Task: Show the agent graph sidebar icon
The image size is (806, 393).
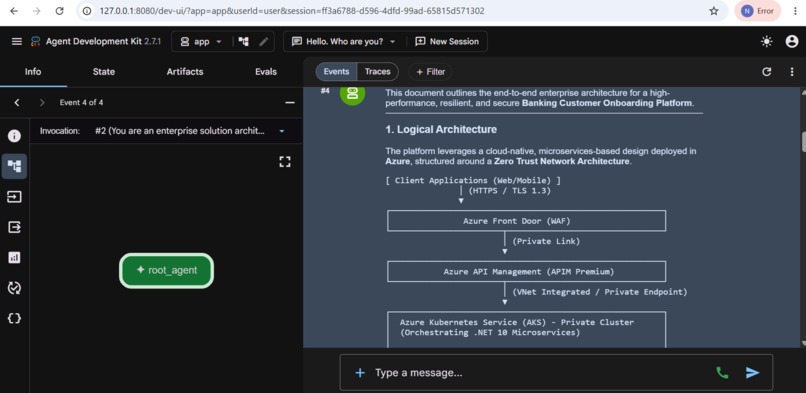Action: [14, 166]
